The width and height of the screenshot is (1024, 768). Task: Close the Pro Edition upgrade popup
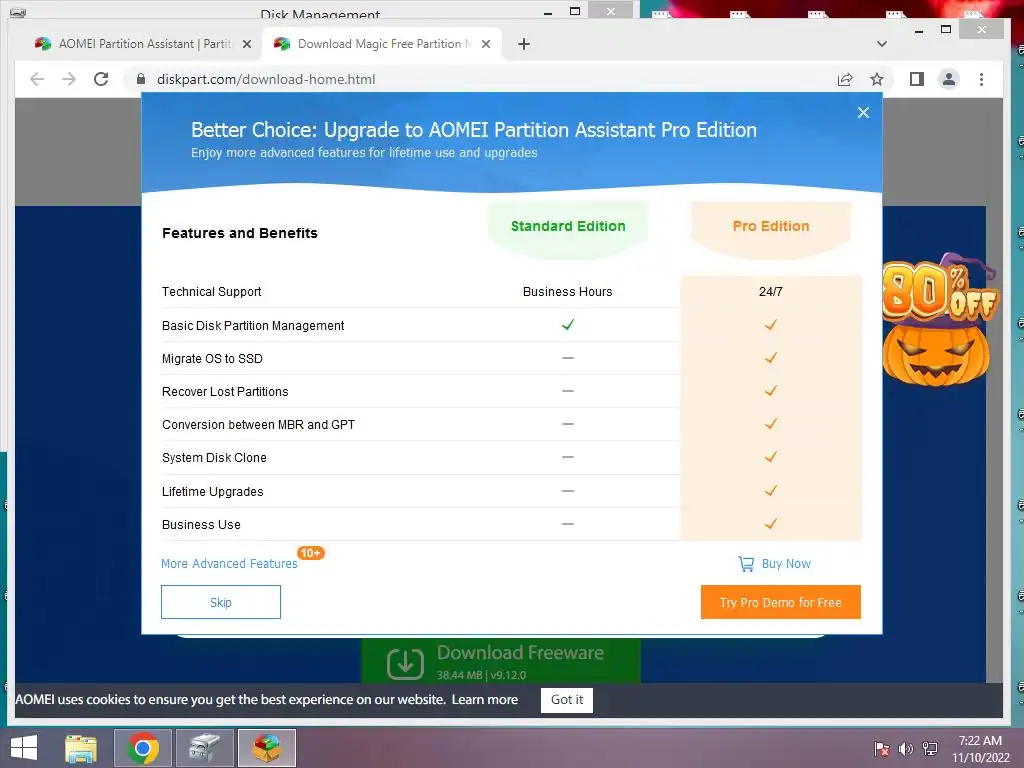(863, 112)
